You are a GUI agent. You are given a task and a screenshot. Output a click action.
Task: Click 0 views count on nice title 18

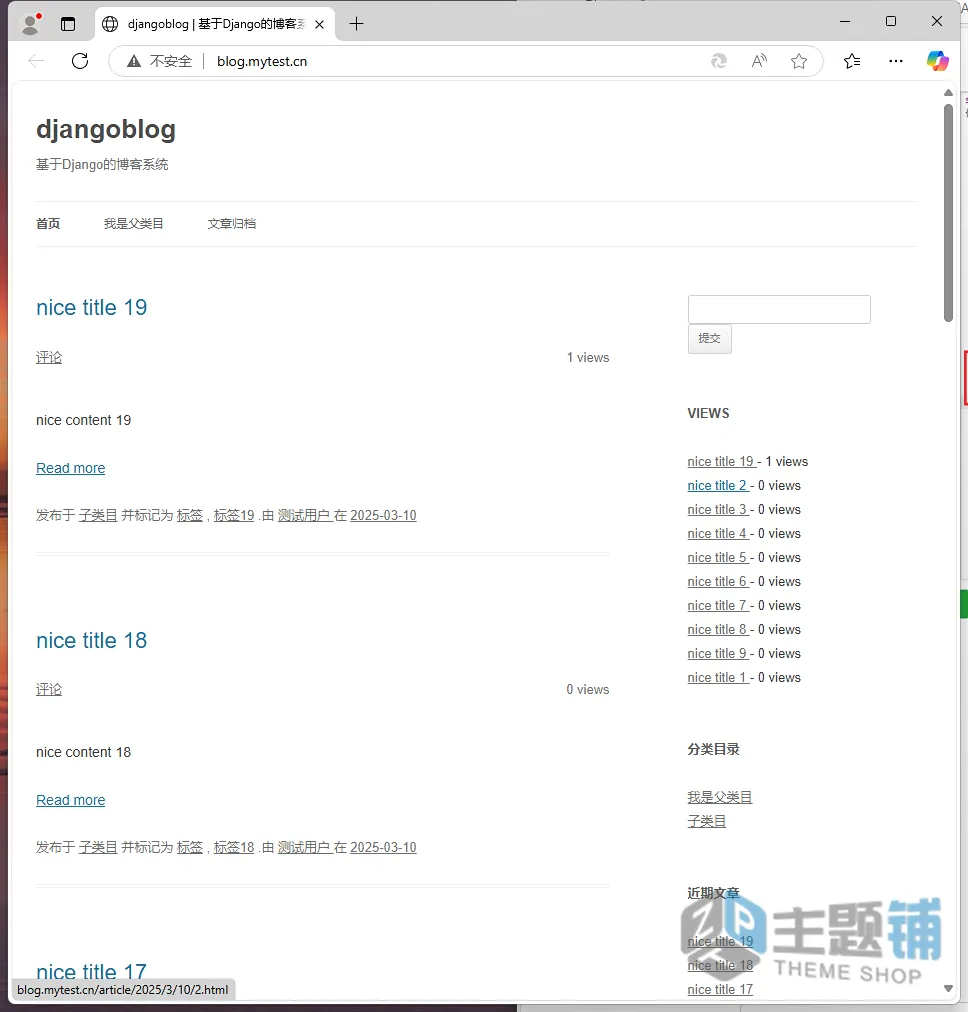coord(588,689)
